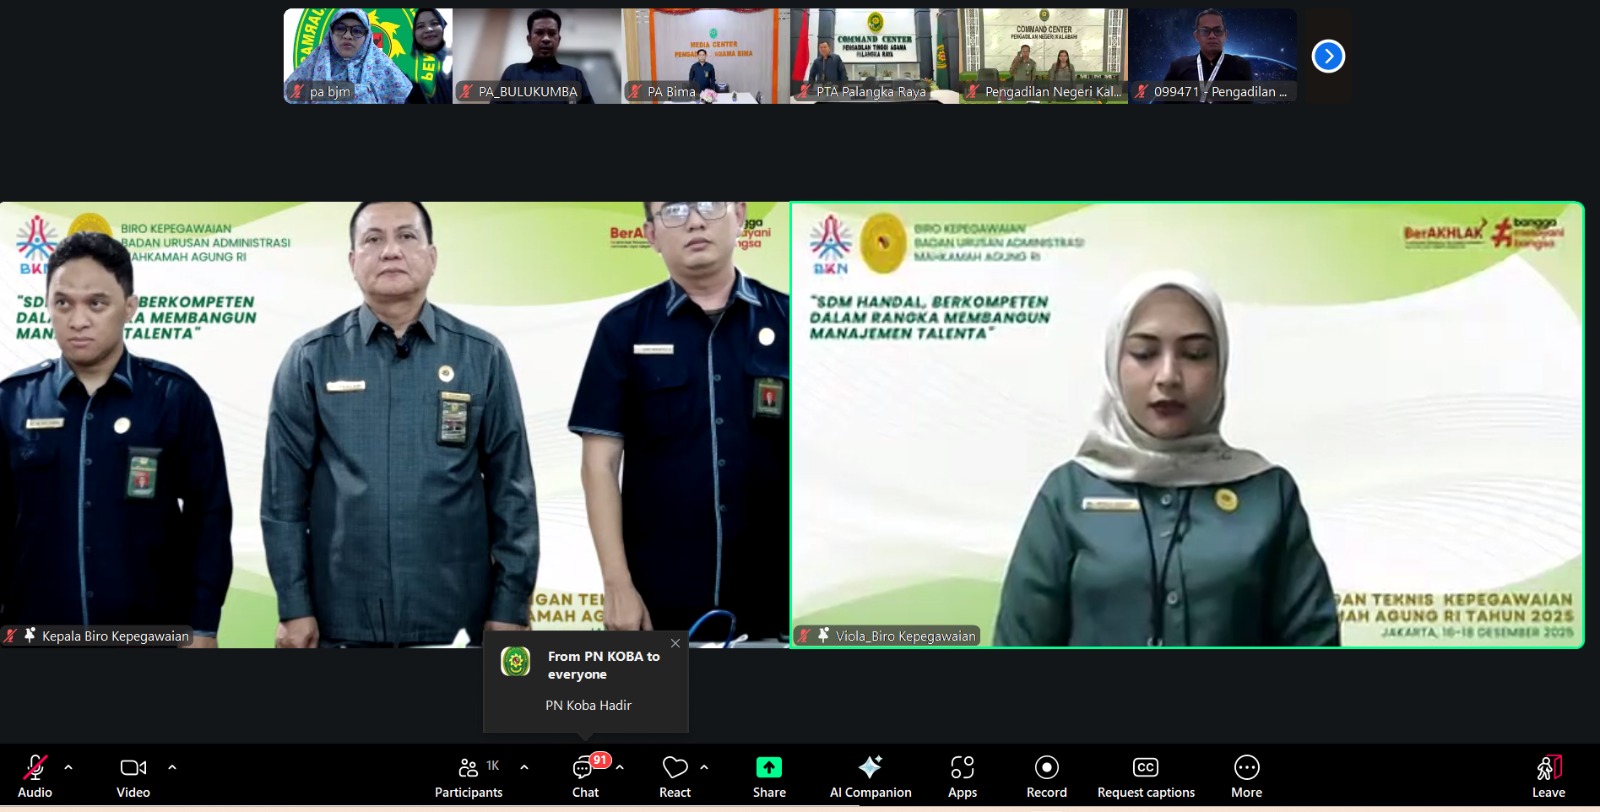The image size is (1600, 812).
Task: Click Request captions CC icon
Action: [x=1145, y=768]
